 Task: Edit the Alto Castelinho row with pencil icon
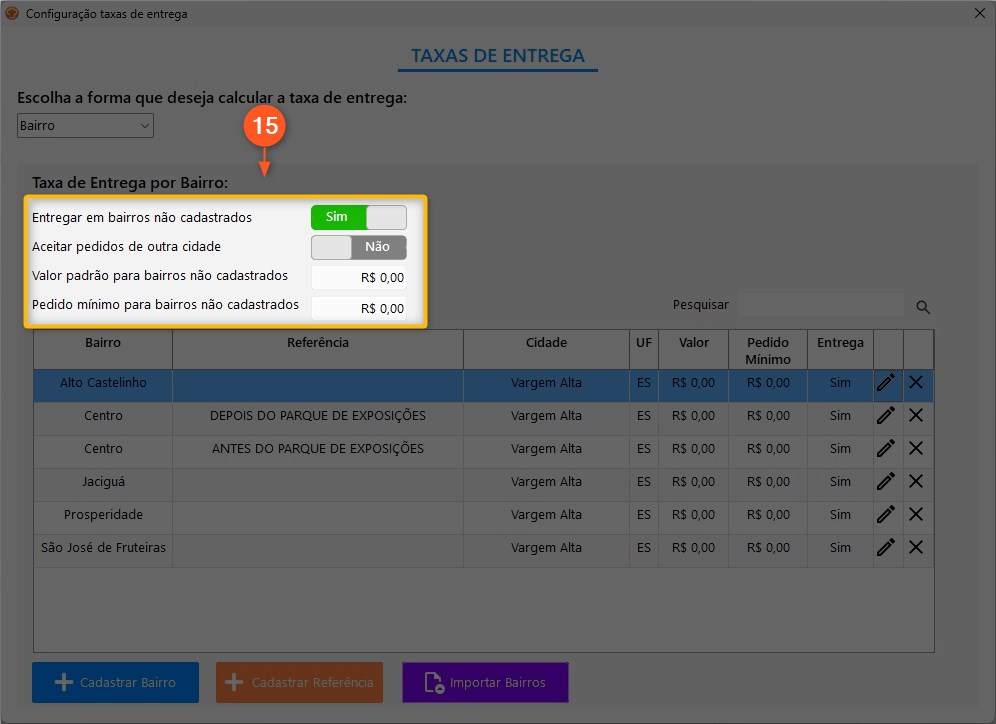[x=886, y=383]
